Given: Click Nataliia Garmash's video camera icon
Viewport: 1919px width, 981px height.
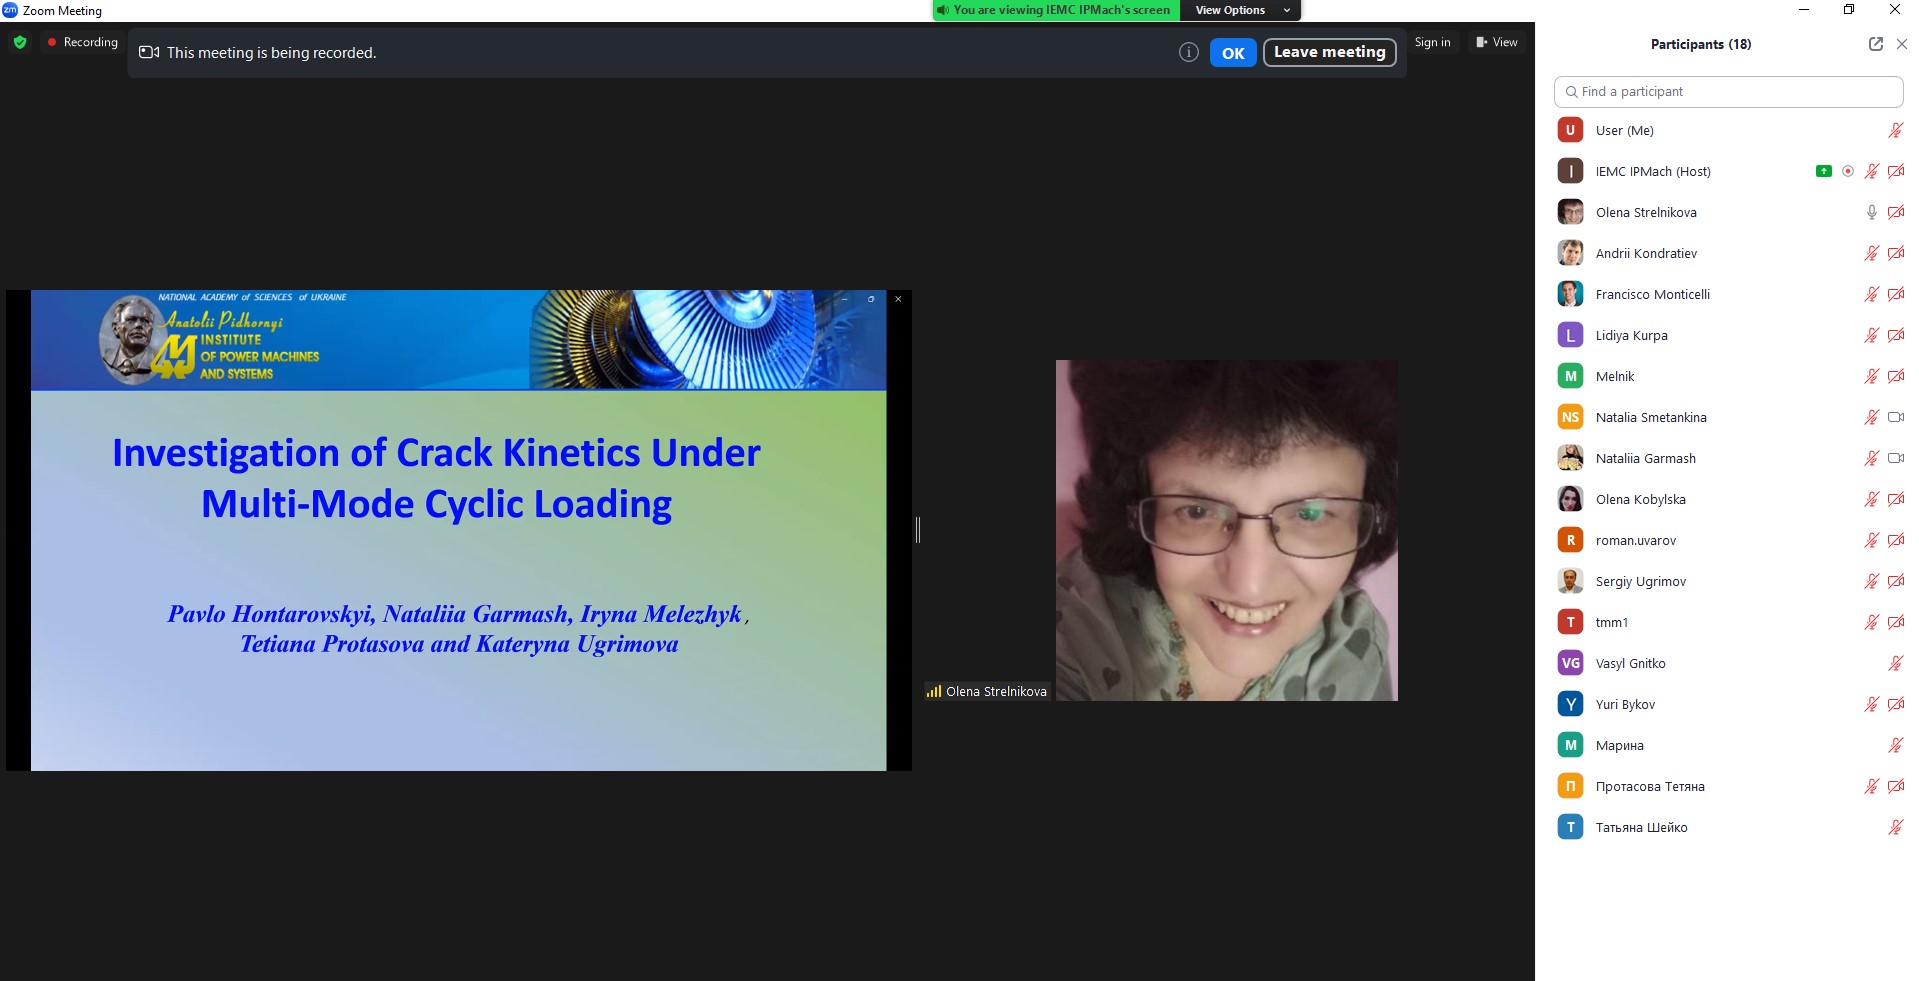Looking at the screenshot, I should coord(1895,458).
